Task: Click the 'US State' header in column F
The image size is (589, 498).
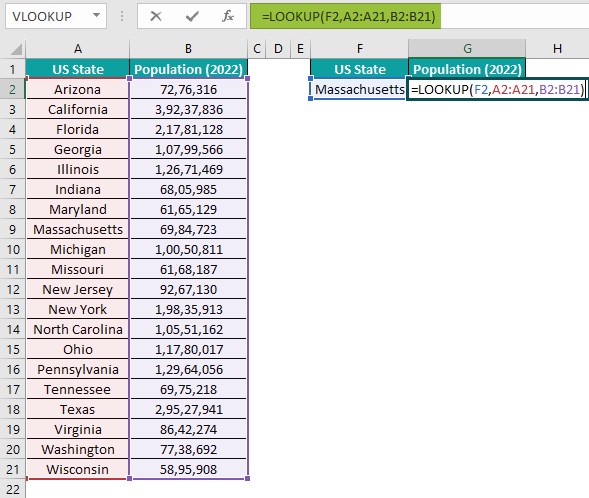Action: coord(359,69)
